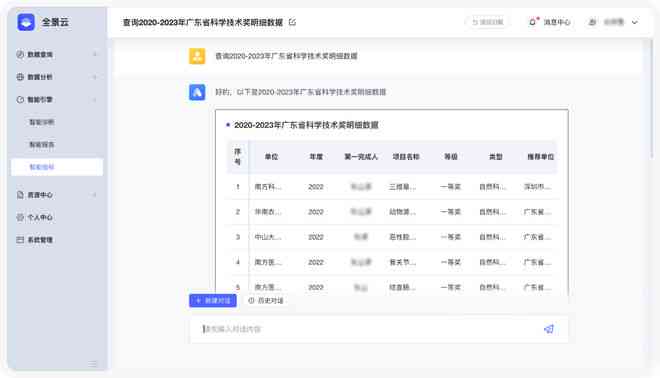
Task: Click the 数智分析 sidebar icon
Action: click(20, 77)
